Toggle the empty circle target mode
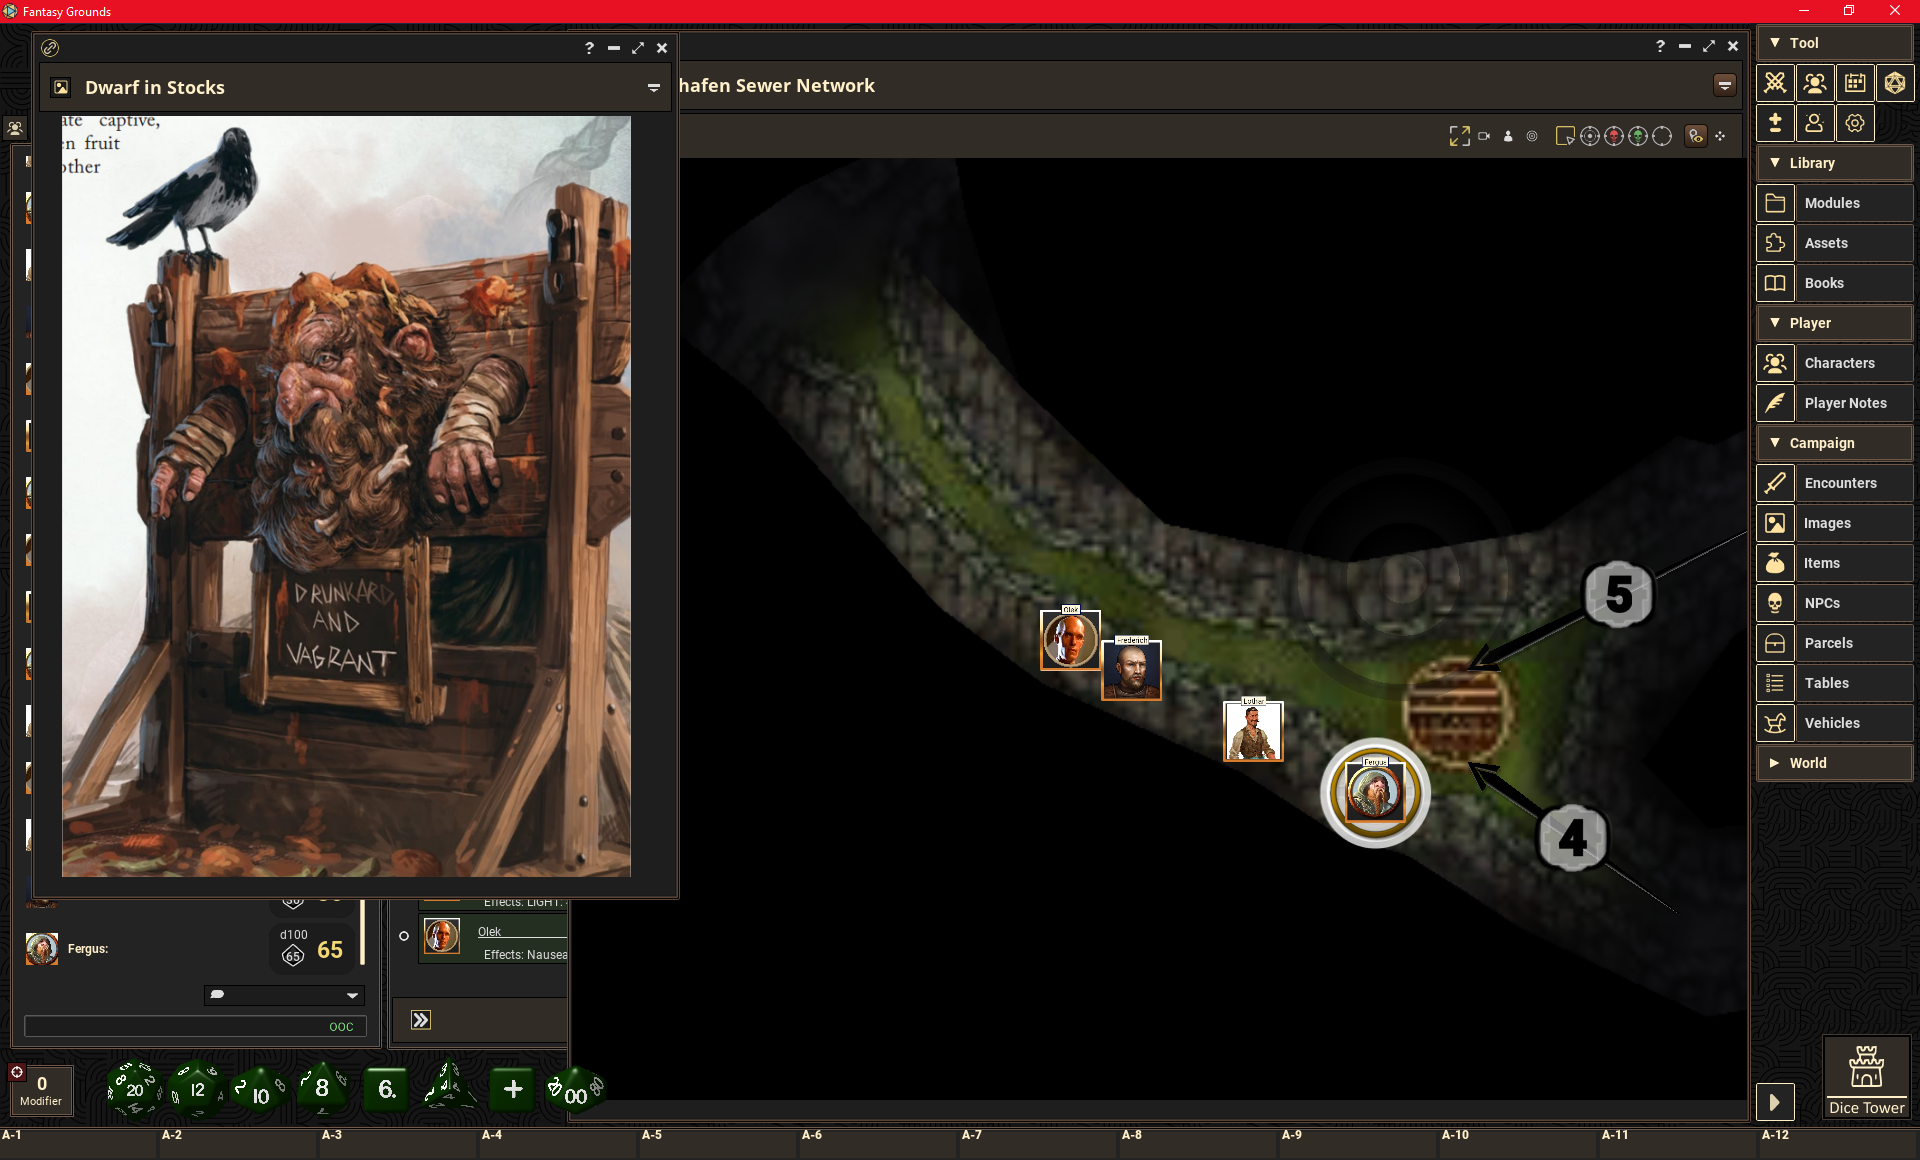Screen dimensions: 1920x1160 pos(1662,136)
